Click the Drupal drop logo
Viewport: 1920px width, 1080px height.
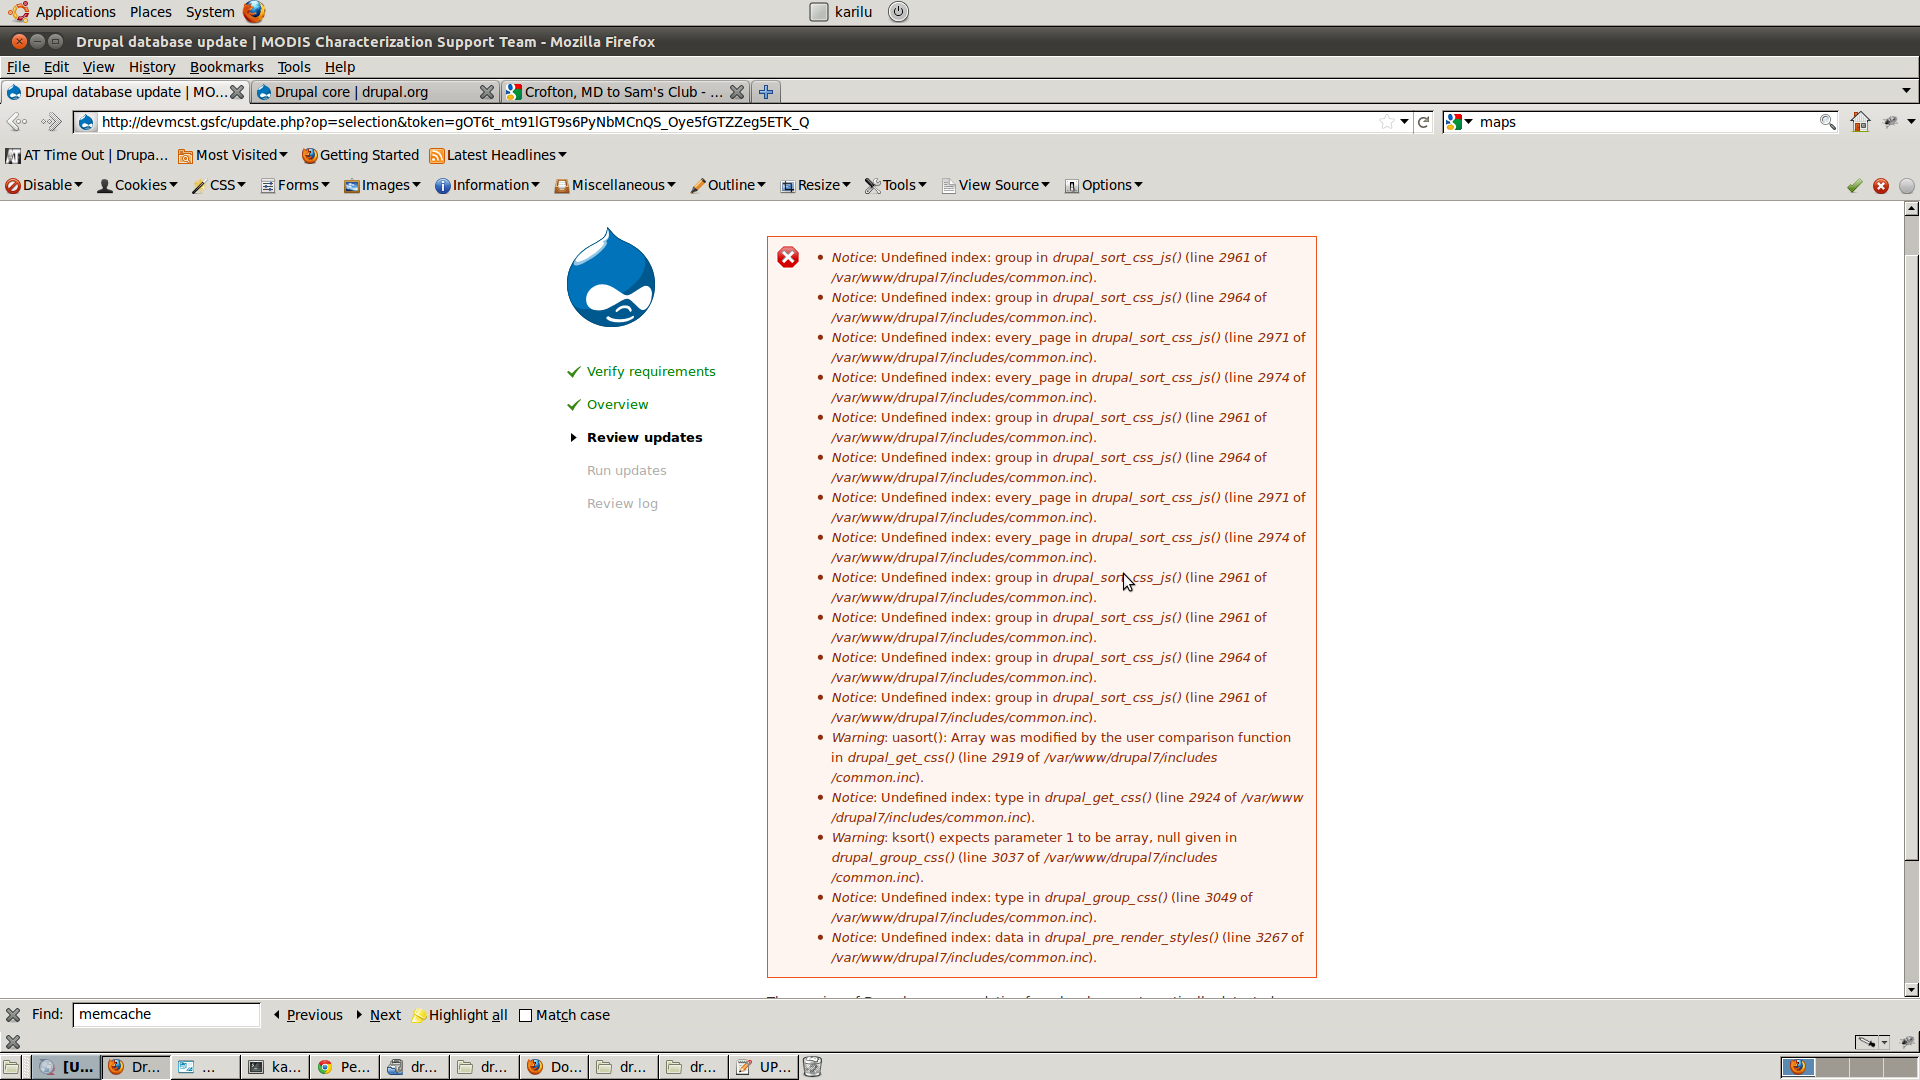pyautogui.click(x=611, y=277)
